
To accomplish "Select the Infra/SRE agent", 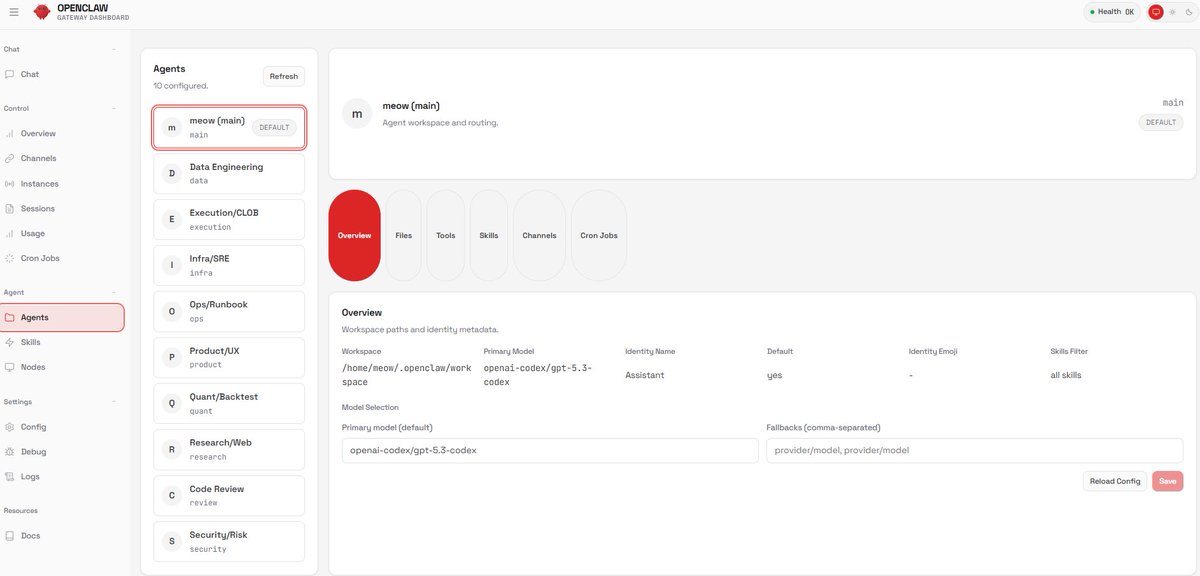I will tap(229, 265).
